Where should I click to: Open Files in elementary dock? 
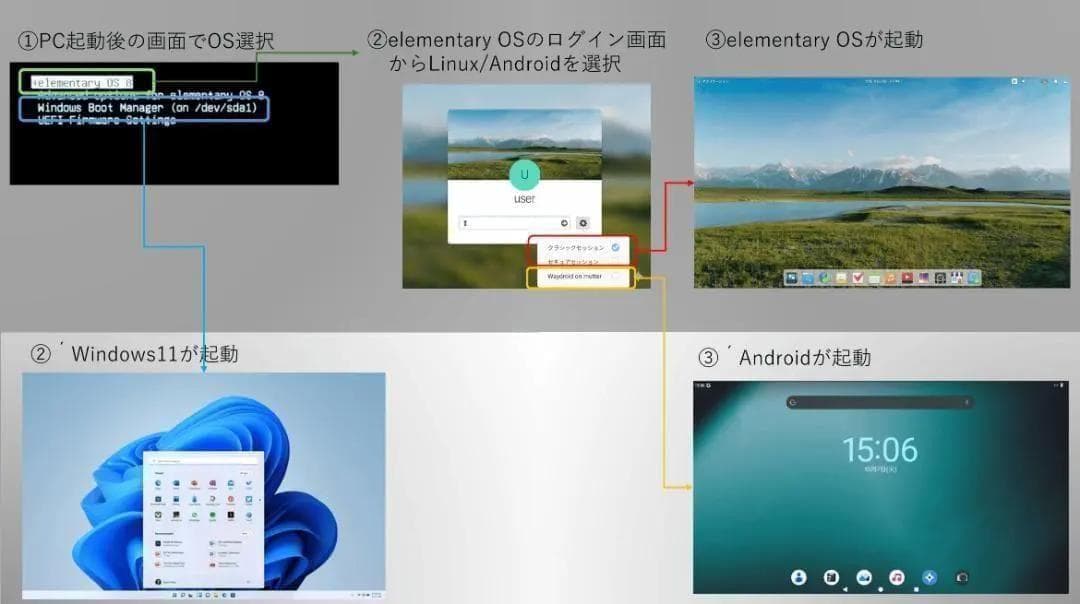tap(808, 278)
